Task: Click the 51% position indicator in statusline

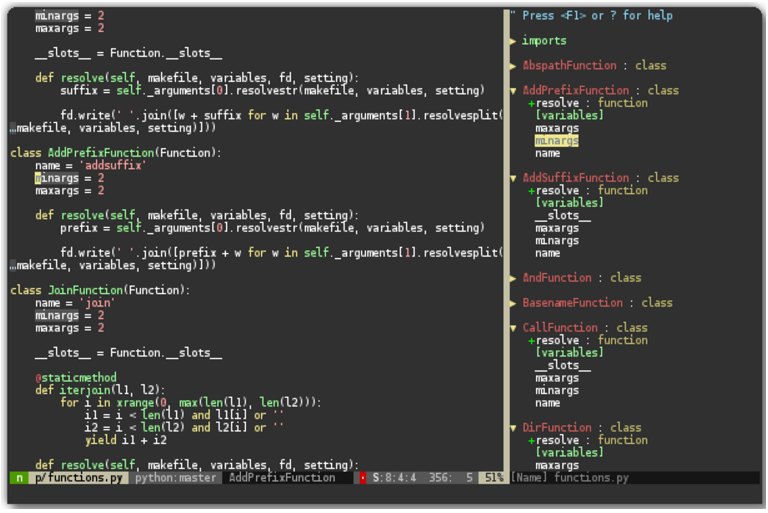Action: (494, 478)
